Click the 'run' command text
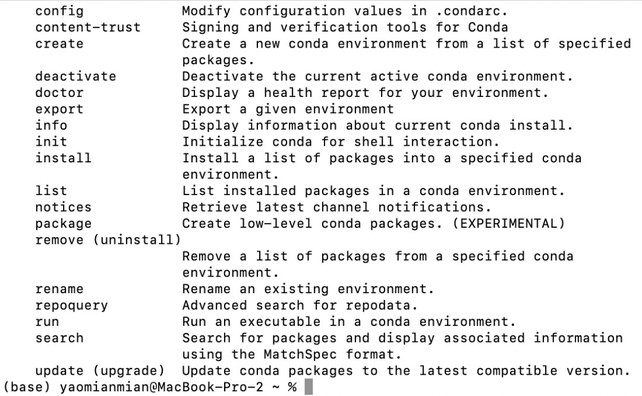The image size is (642, 396). point(47,322)
